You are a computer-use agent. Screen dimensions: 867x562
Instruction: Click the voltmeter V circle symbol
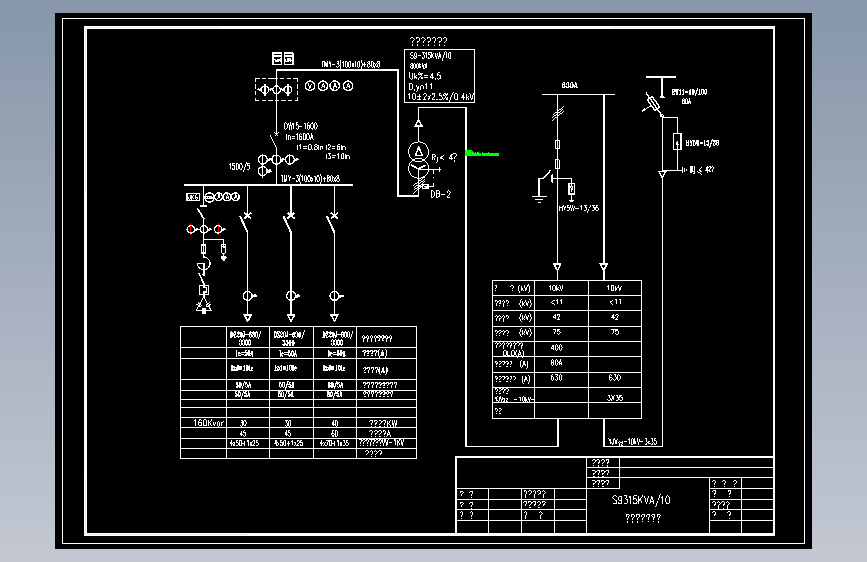coord(310,86)
